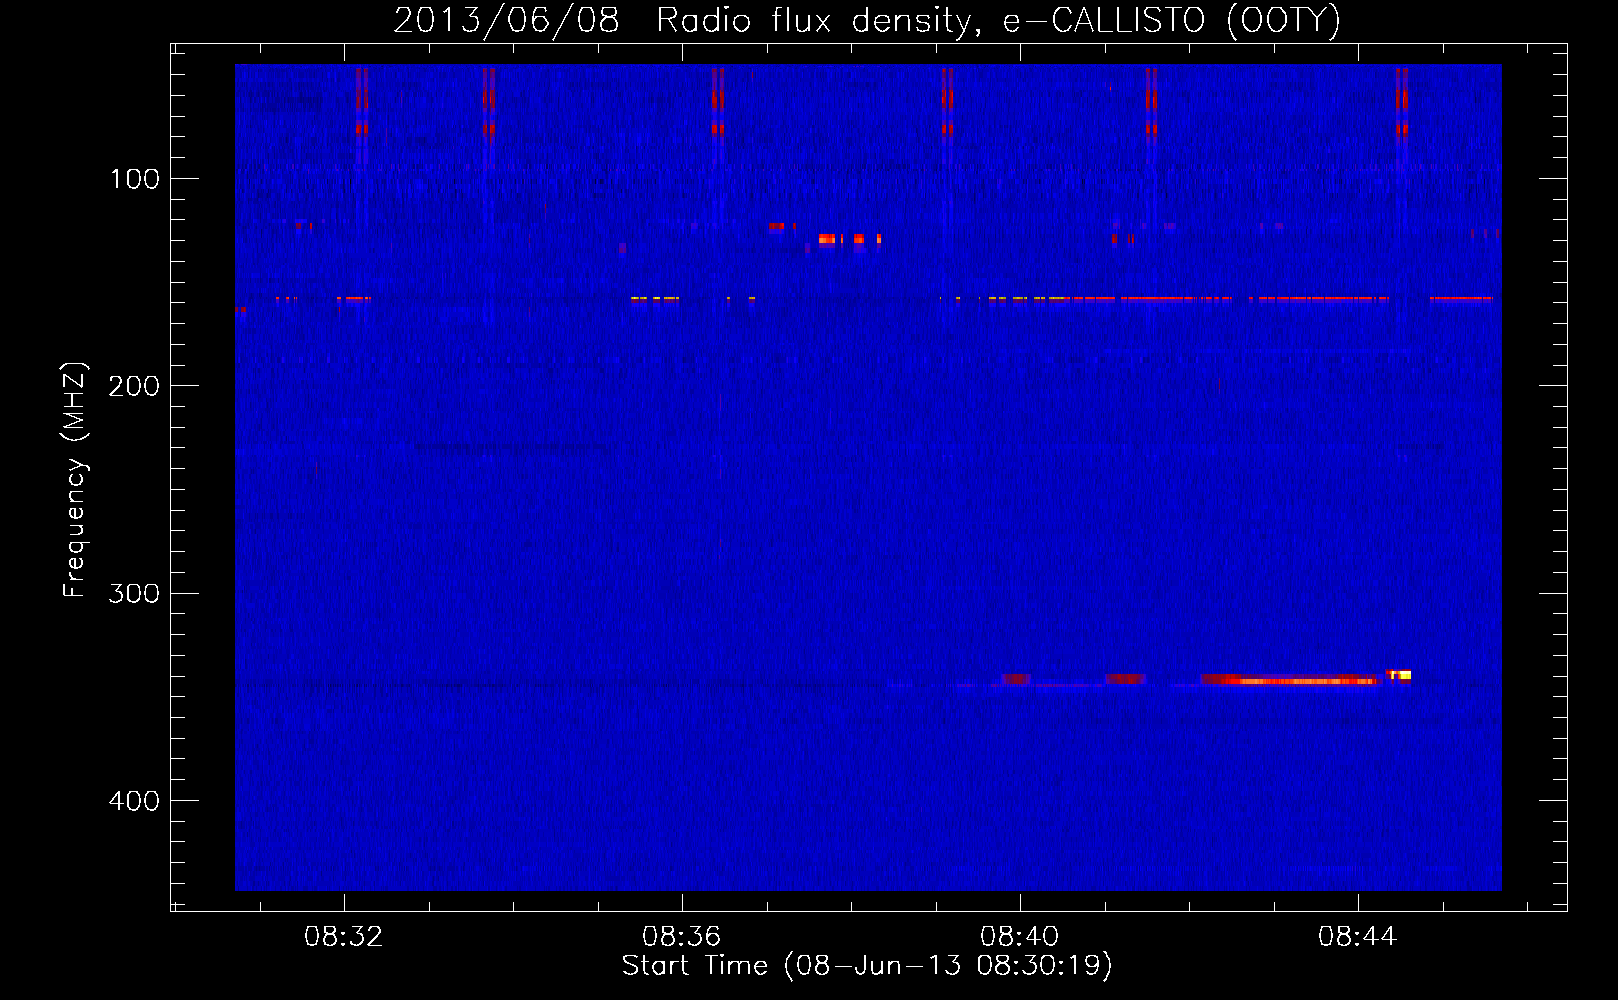
Task: Select the 400 frequency axis label
Action: (x=135, y=801)
